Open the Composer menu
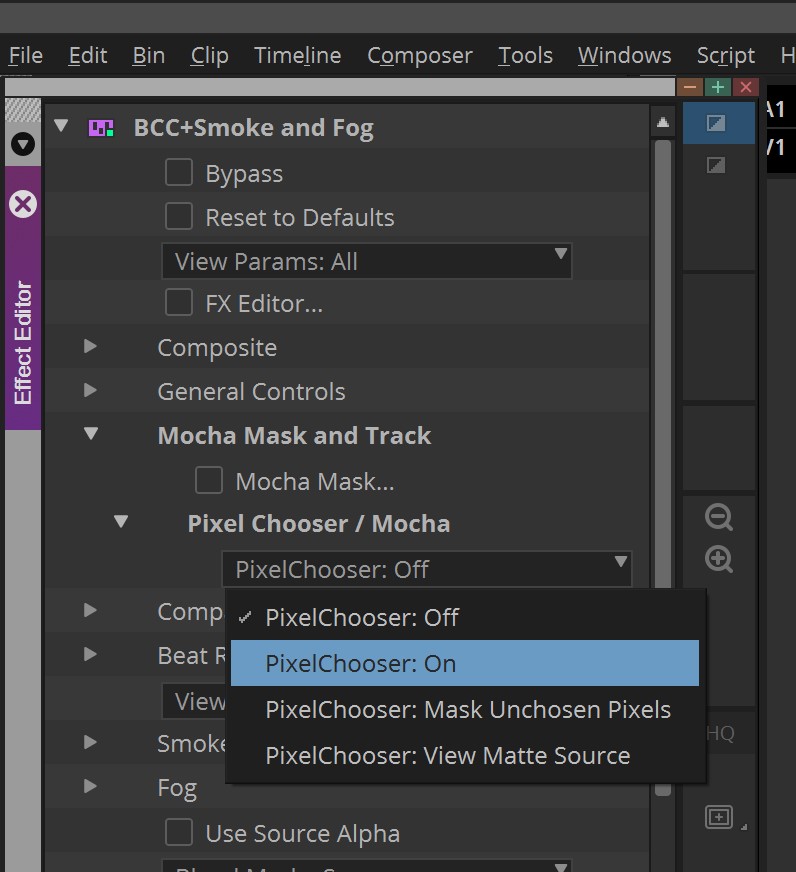 coord(419,56)
